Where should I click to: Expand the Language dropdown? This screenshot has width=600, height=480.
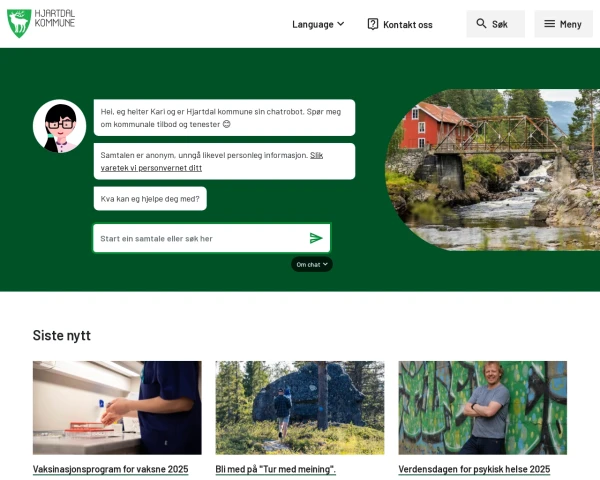tap(318, 24)
